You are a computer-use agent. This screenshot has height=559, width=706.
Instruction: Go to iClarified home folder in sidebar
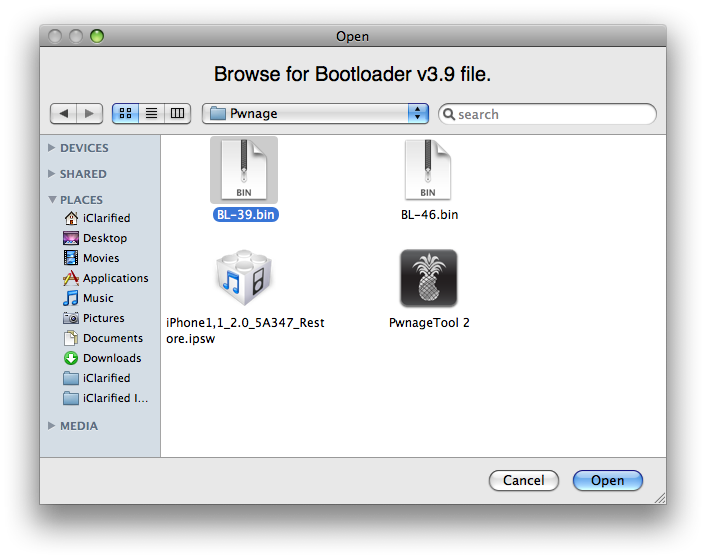pos(105,218)
